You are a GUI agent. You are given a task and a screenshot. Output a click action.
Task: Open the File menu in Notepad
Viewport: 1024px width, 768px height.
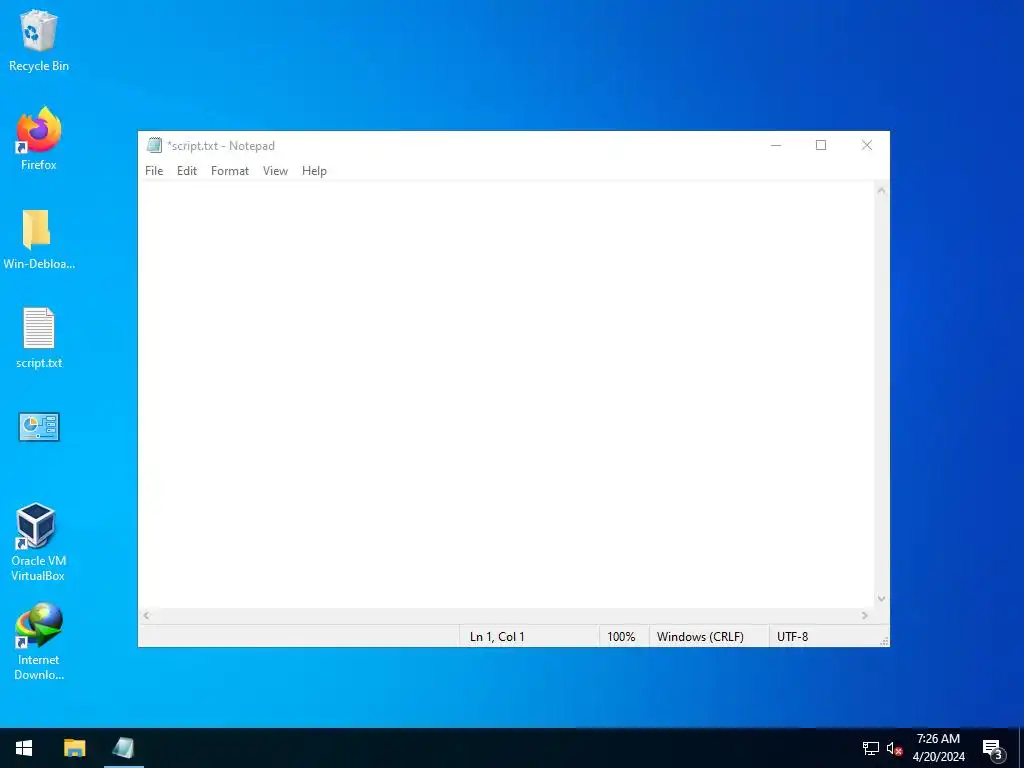pos(154,170)
